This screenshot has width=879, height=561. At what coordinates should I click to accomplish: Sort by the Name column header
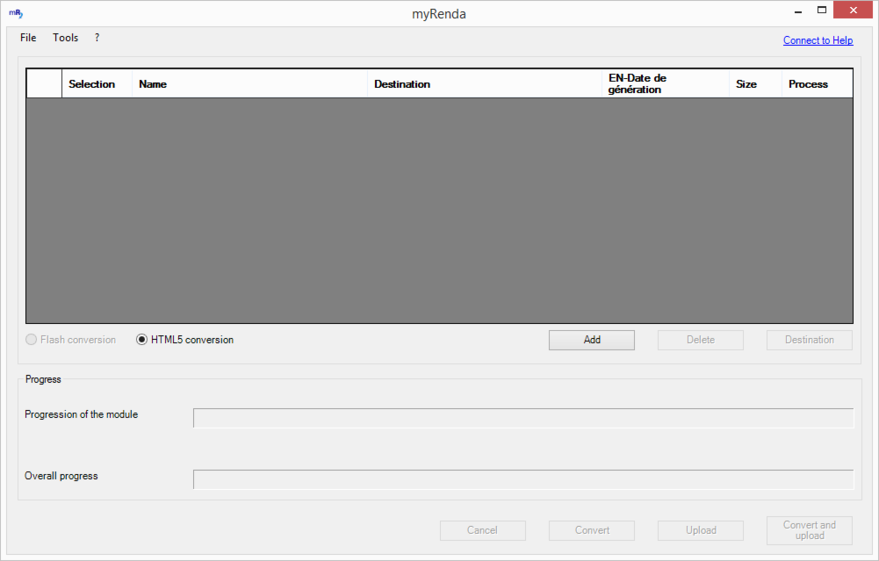[249, 84]
